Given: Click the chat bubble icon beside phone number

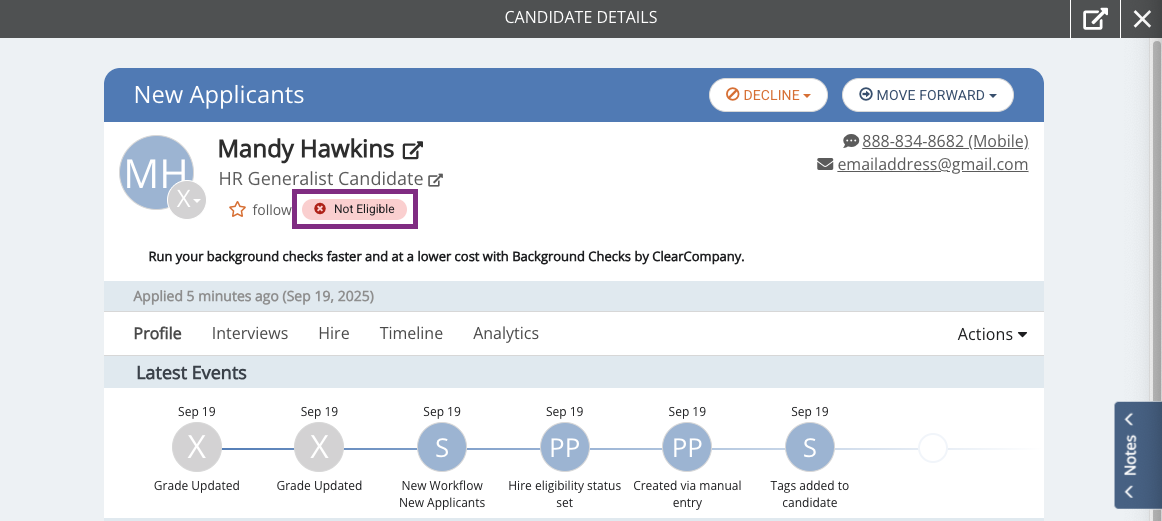Looking at the screenshot, I should click(x=851, y=141).
